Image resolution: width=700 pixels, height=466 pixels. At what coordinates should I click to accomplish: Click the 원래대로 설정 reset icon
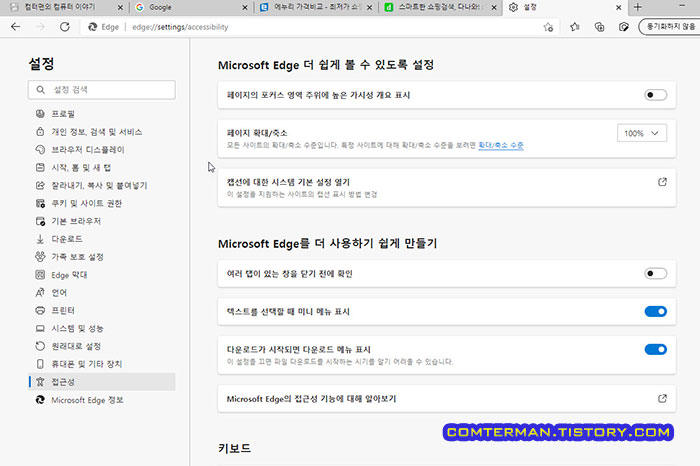pos(40,346)
